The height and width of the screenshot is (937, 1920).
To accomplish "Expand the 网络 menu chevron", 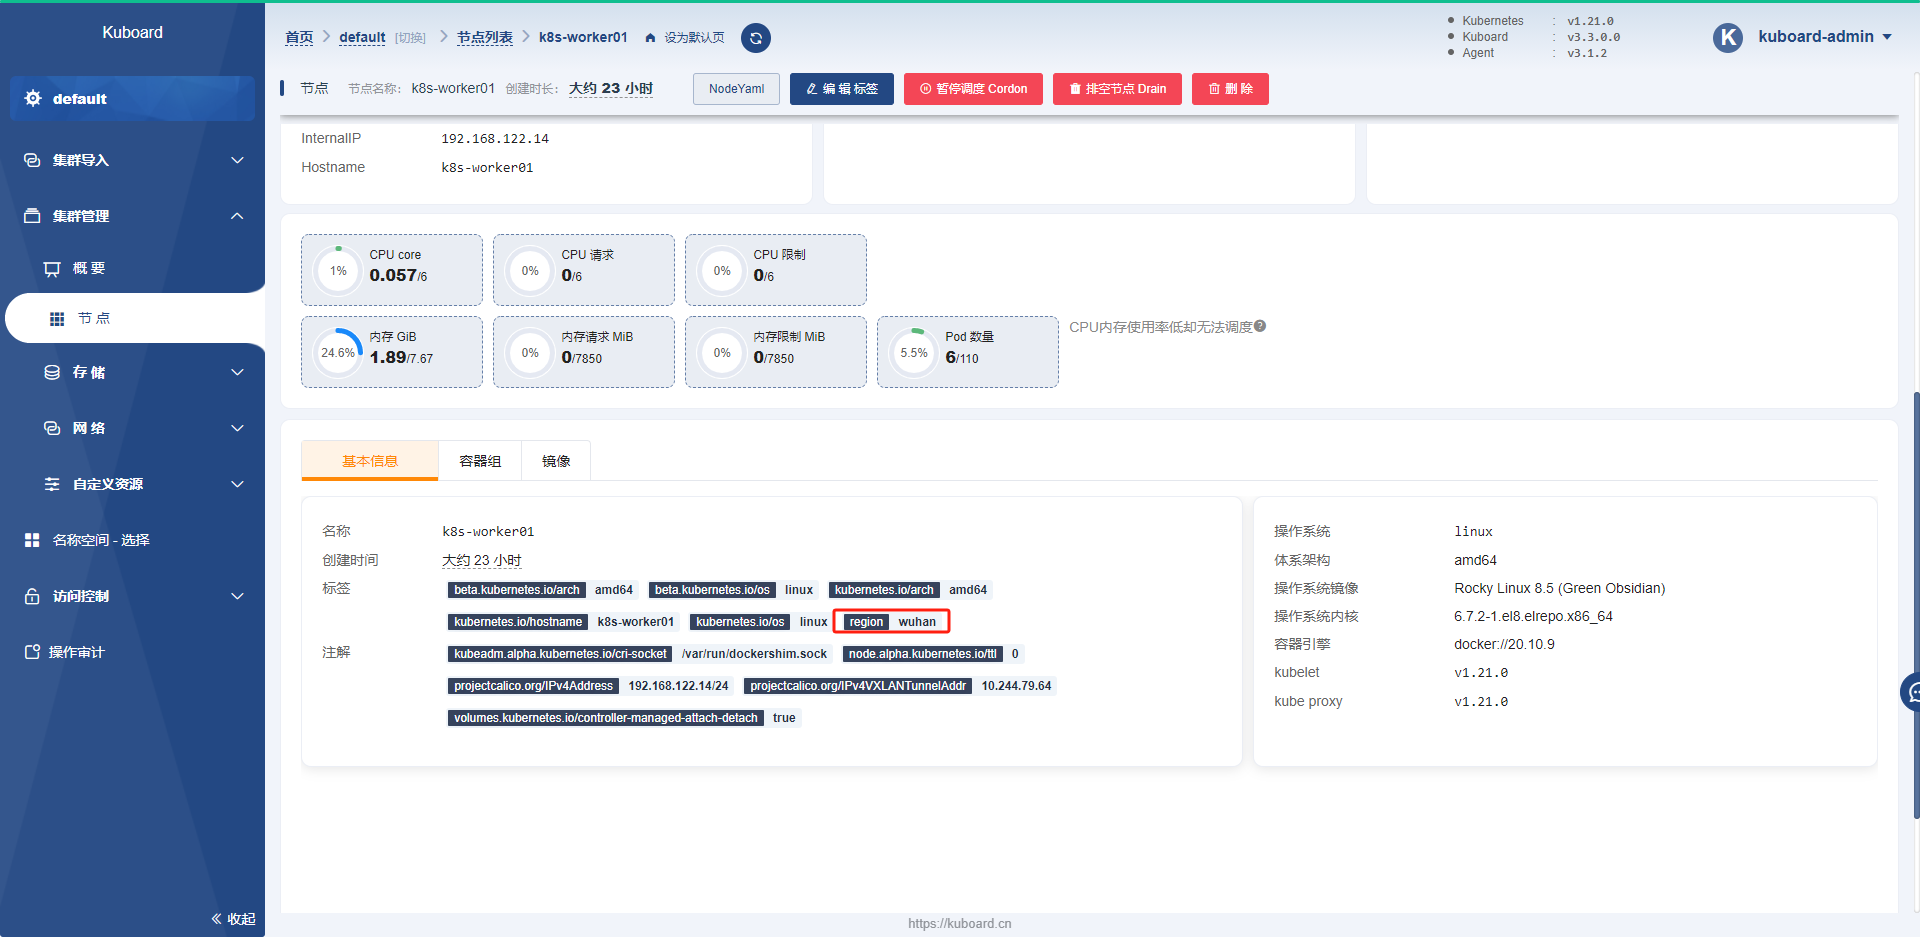I will pyautogui.click(x=237, y=428).
